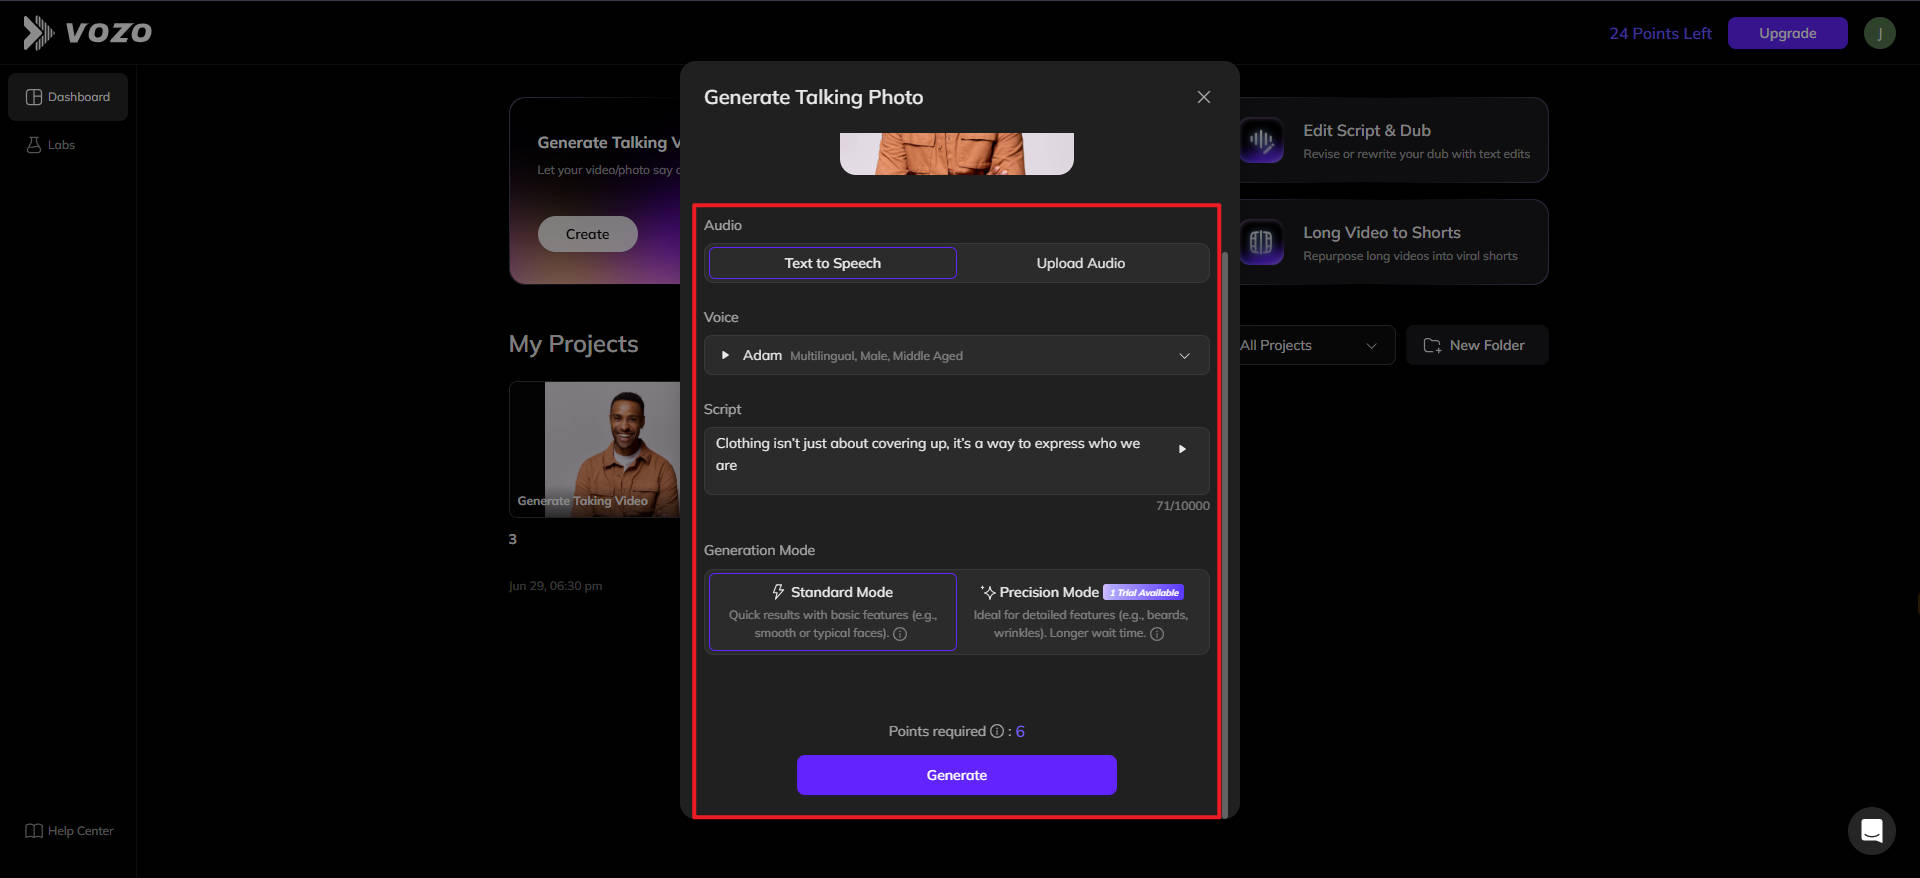The height and width of the screenshot is (878, 1920).
Task: Click the Generate button
Action: [957, 775]
